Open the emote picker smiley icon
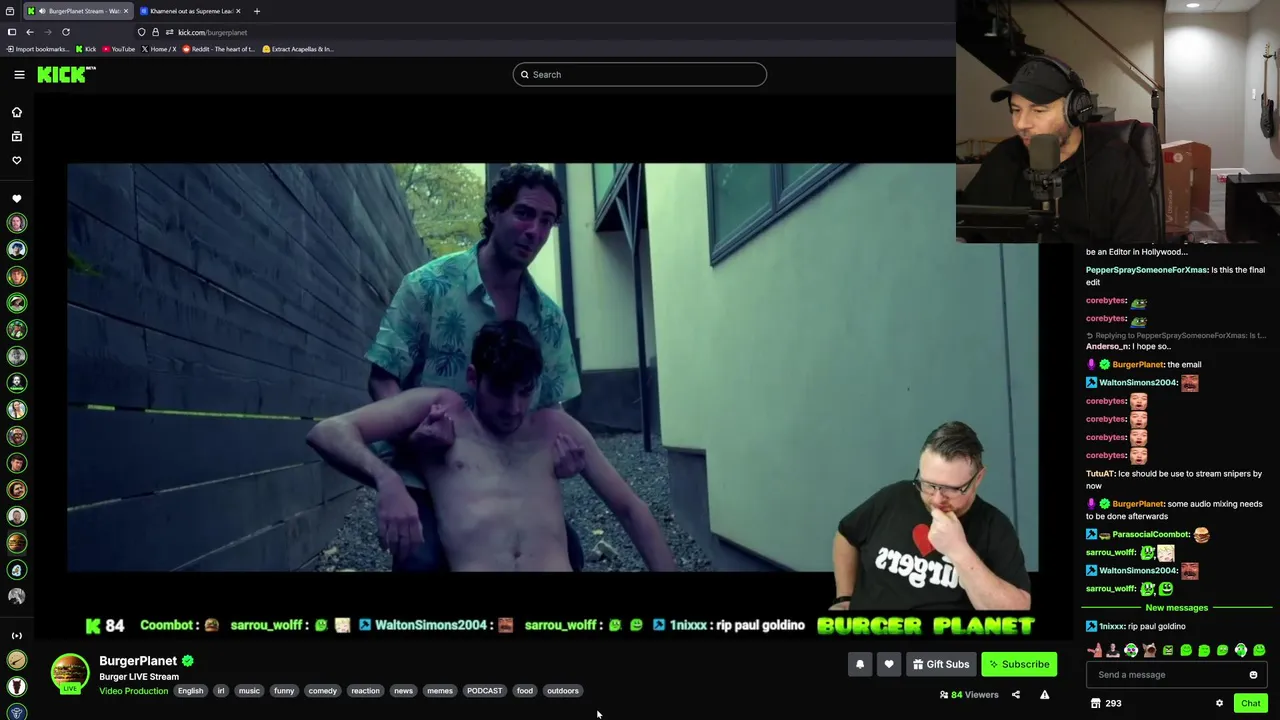1280x720 pixels. [1253, 675]
